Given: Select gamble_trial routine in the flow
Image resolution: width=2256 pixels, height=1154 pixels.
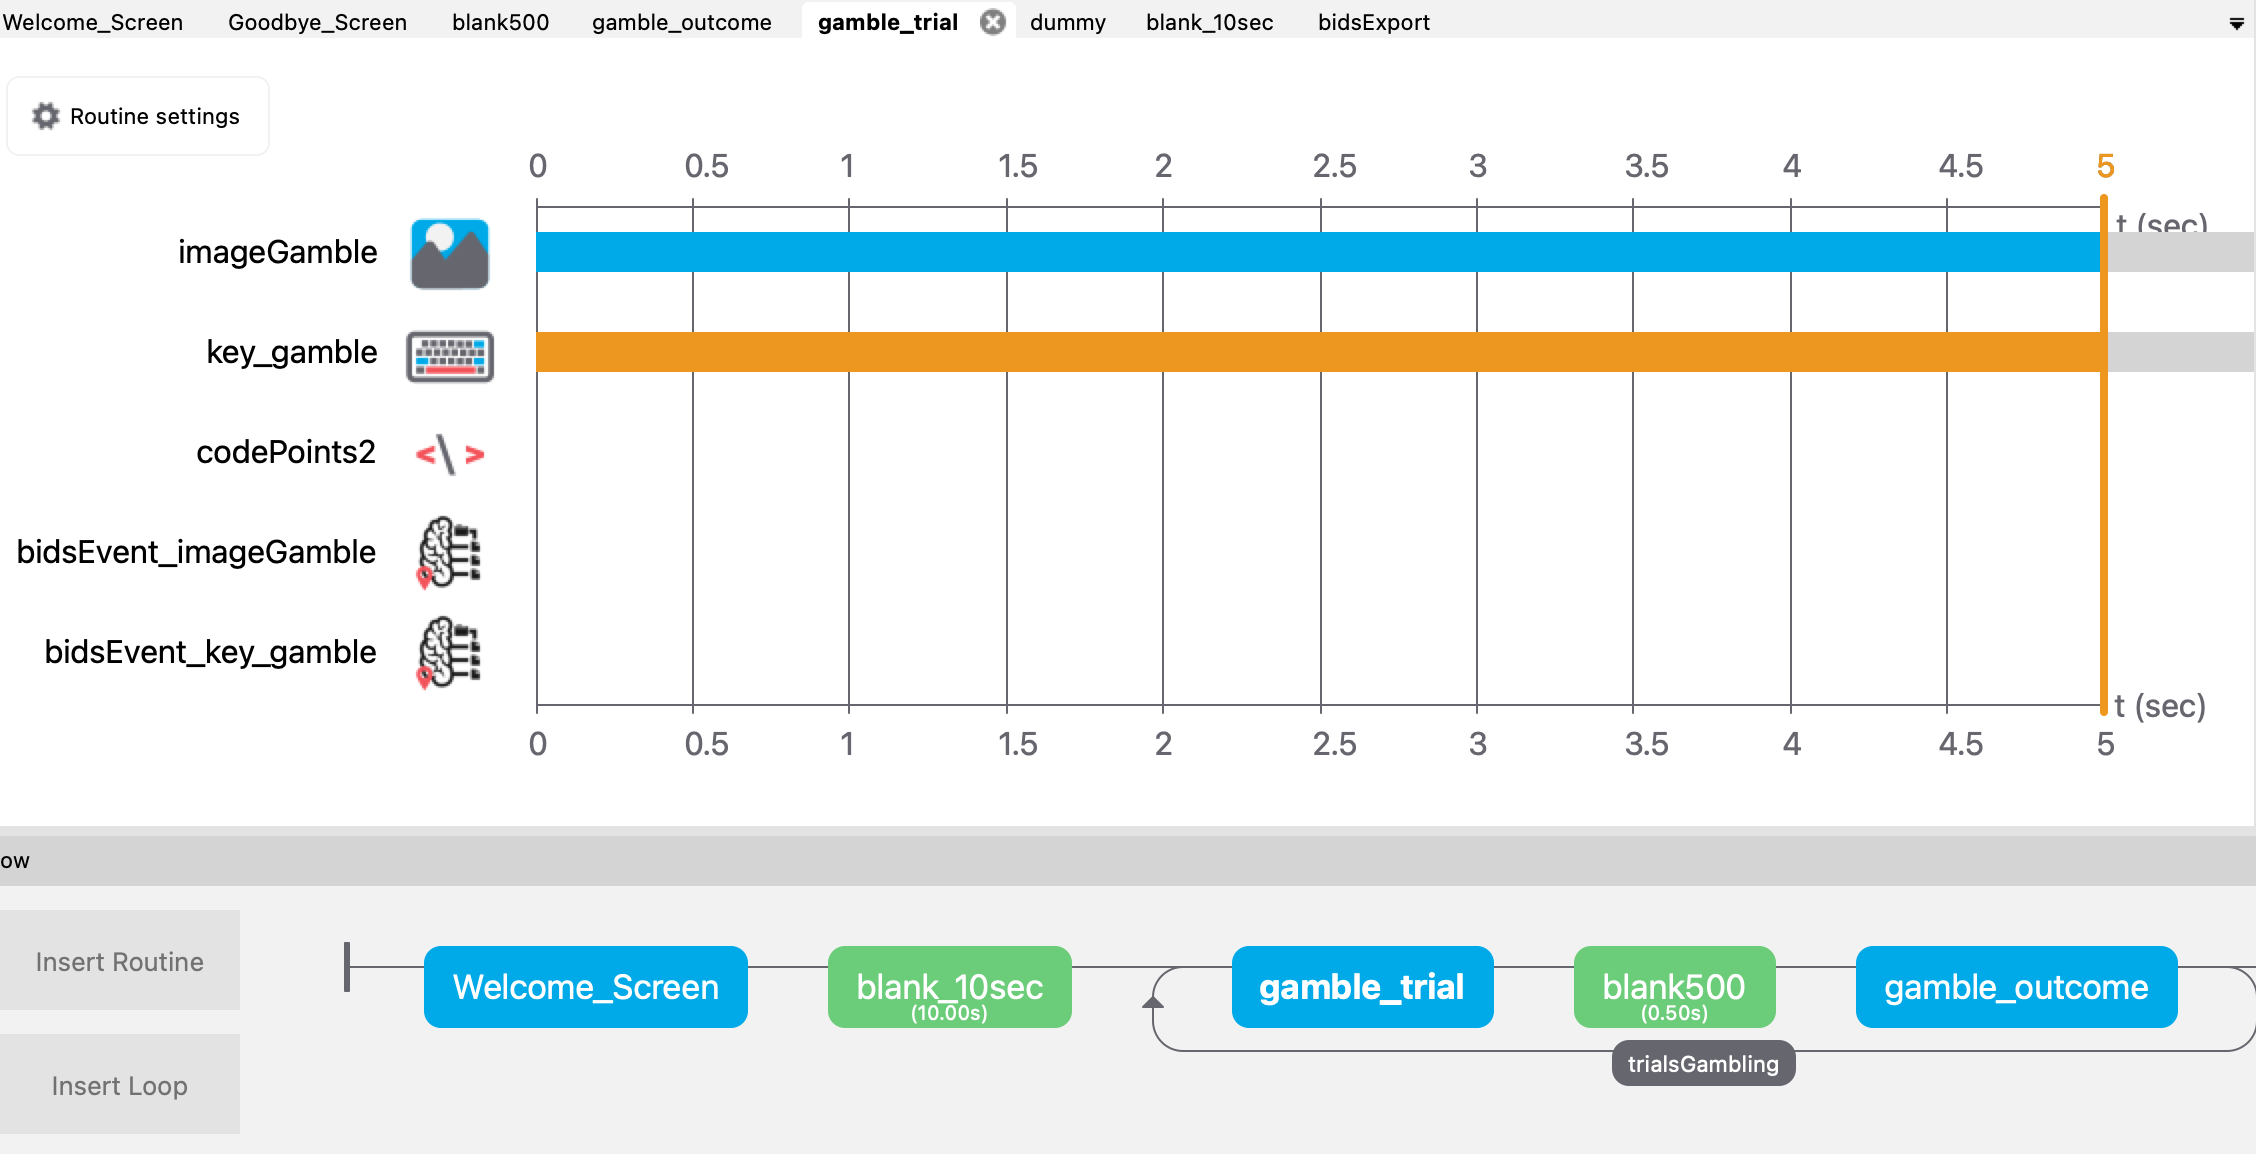Looking at the screenshot, I should 1362,987.
